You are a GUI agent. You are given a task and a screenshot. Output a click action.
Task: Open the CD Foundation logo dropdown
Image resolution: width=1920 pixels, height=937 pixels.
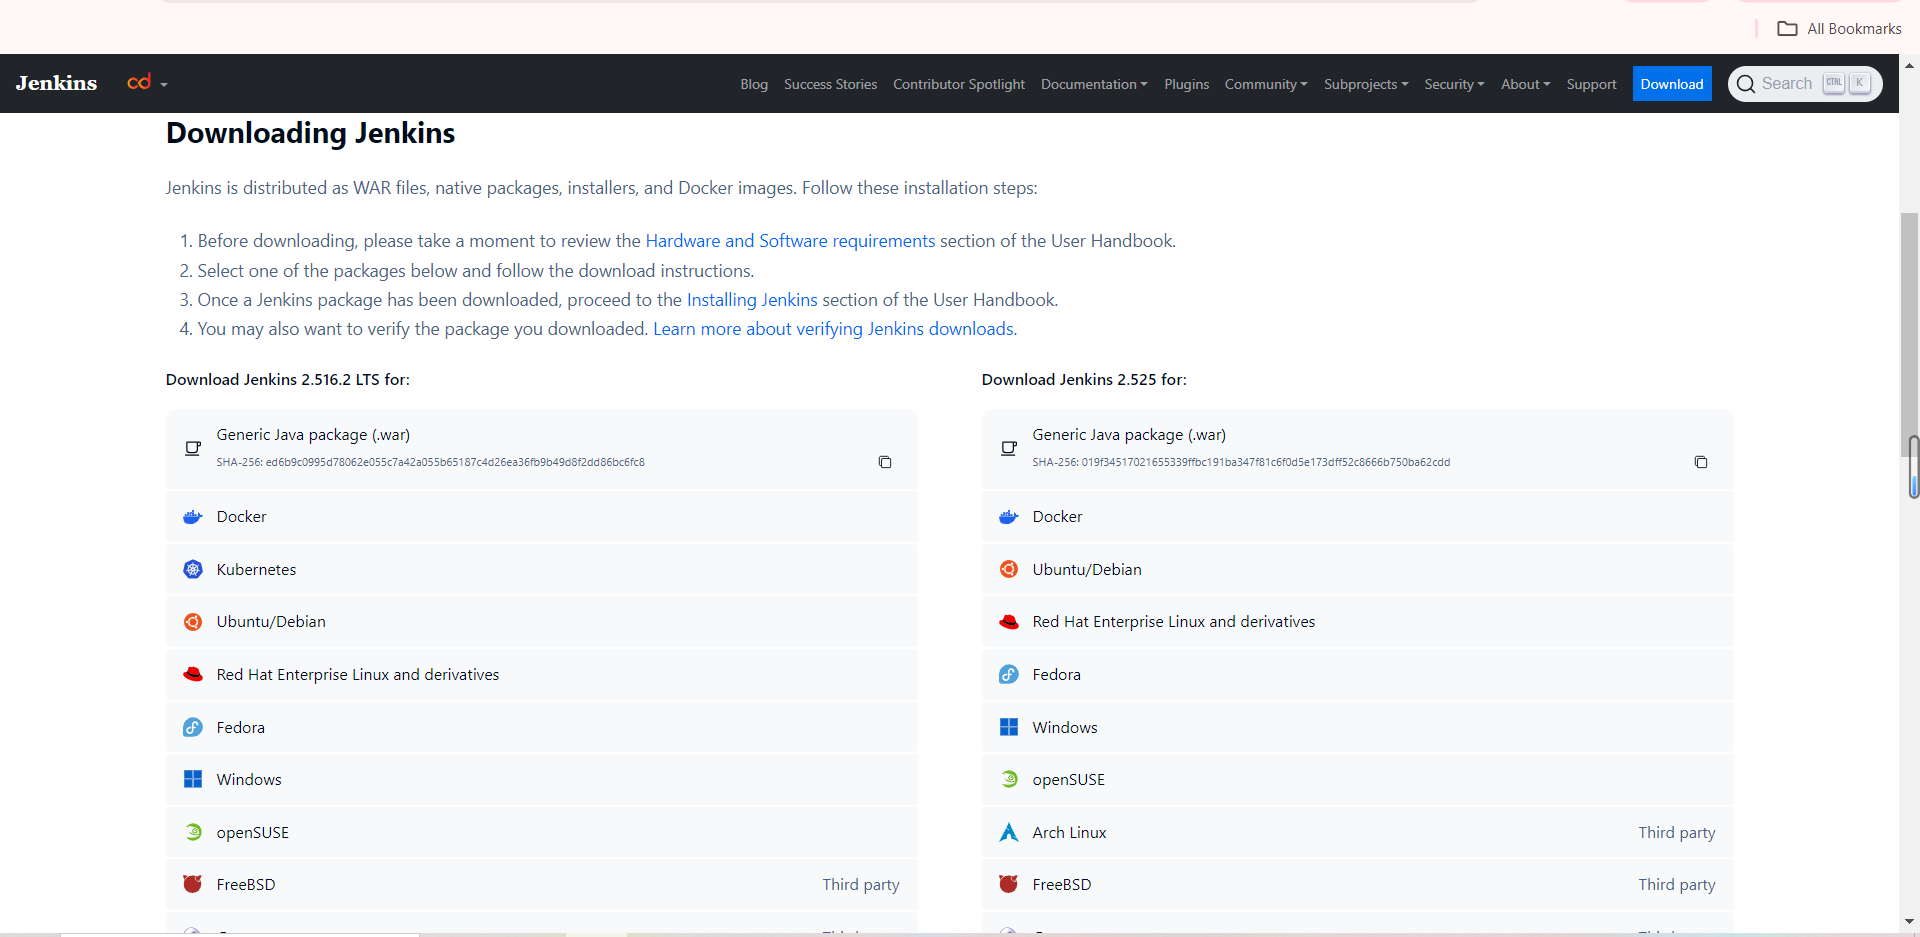(x=147, y=83)
